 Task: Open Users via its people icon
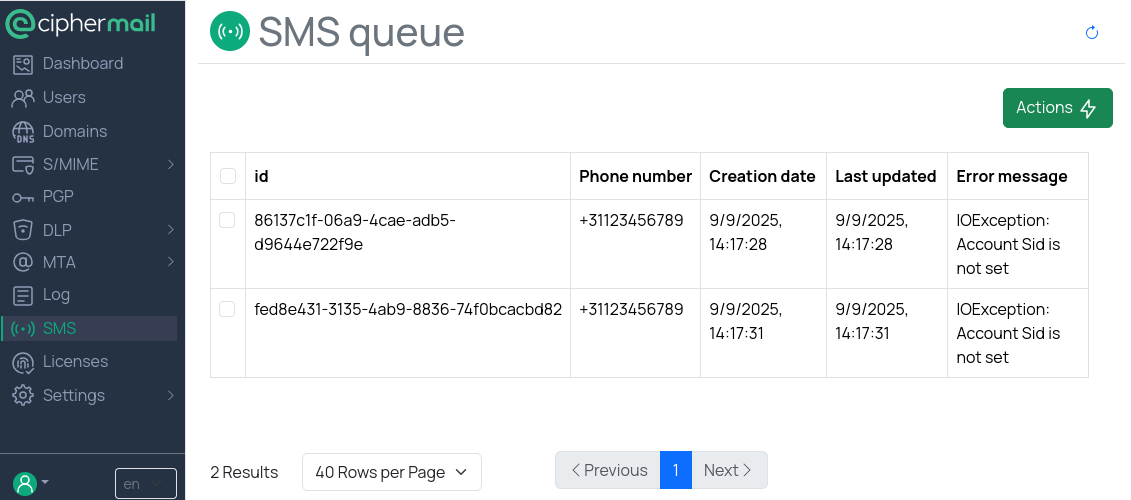[x=23, y=98]
